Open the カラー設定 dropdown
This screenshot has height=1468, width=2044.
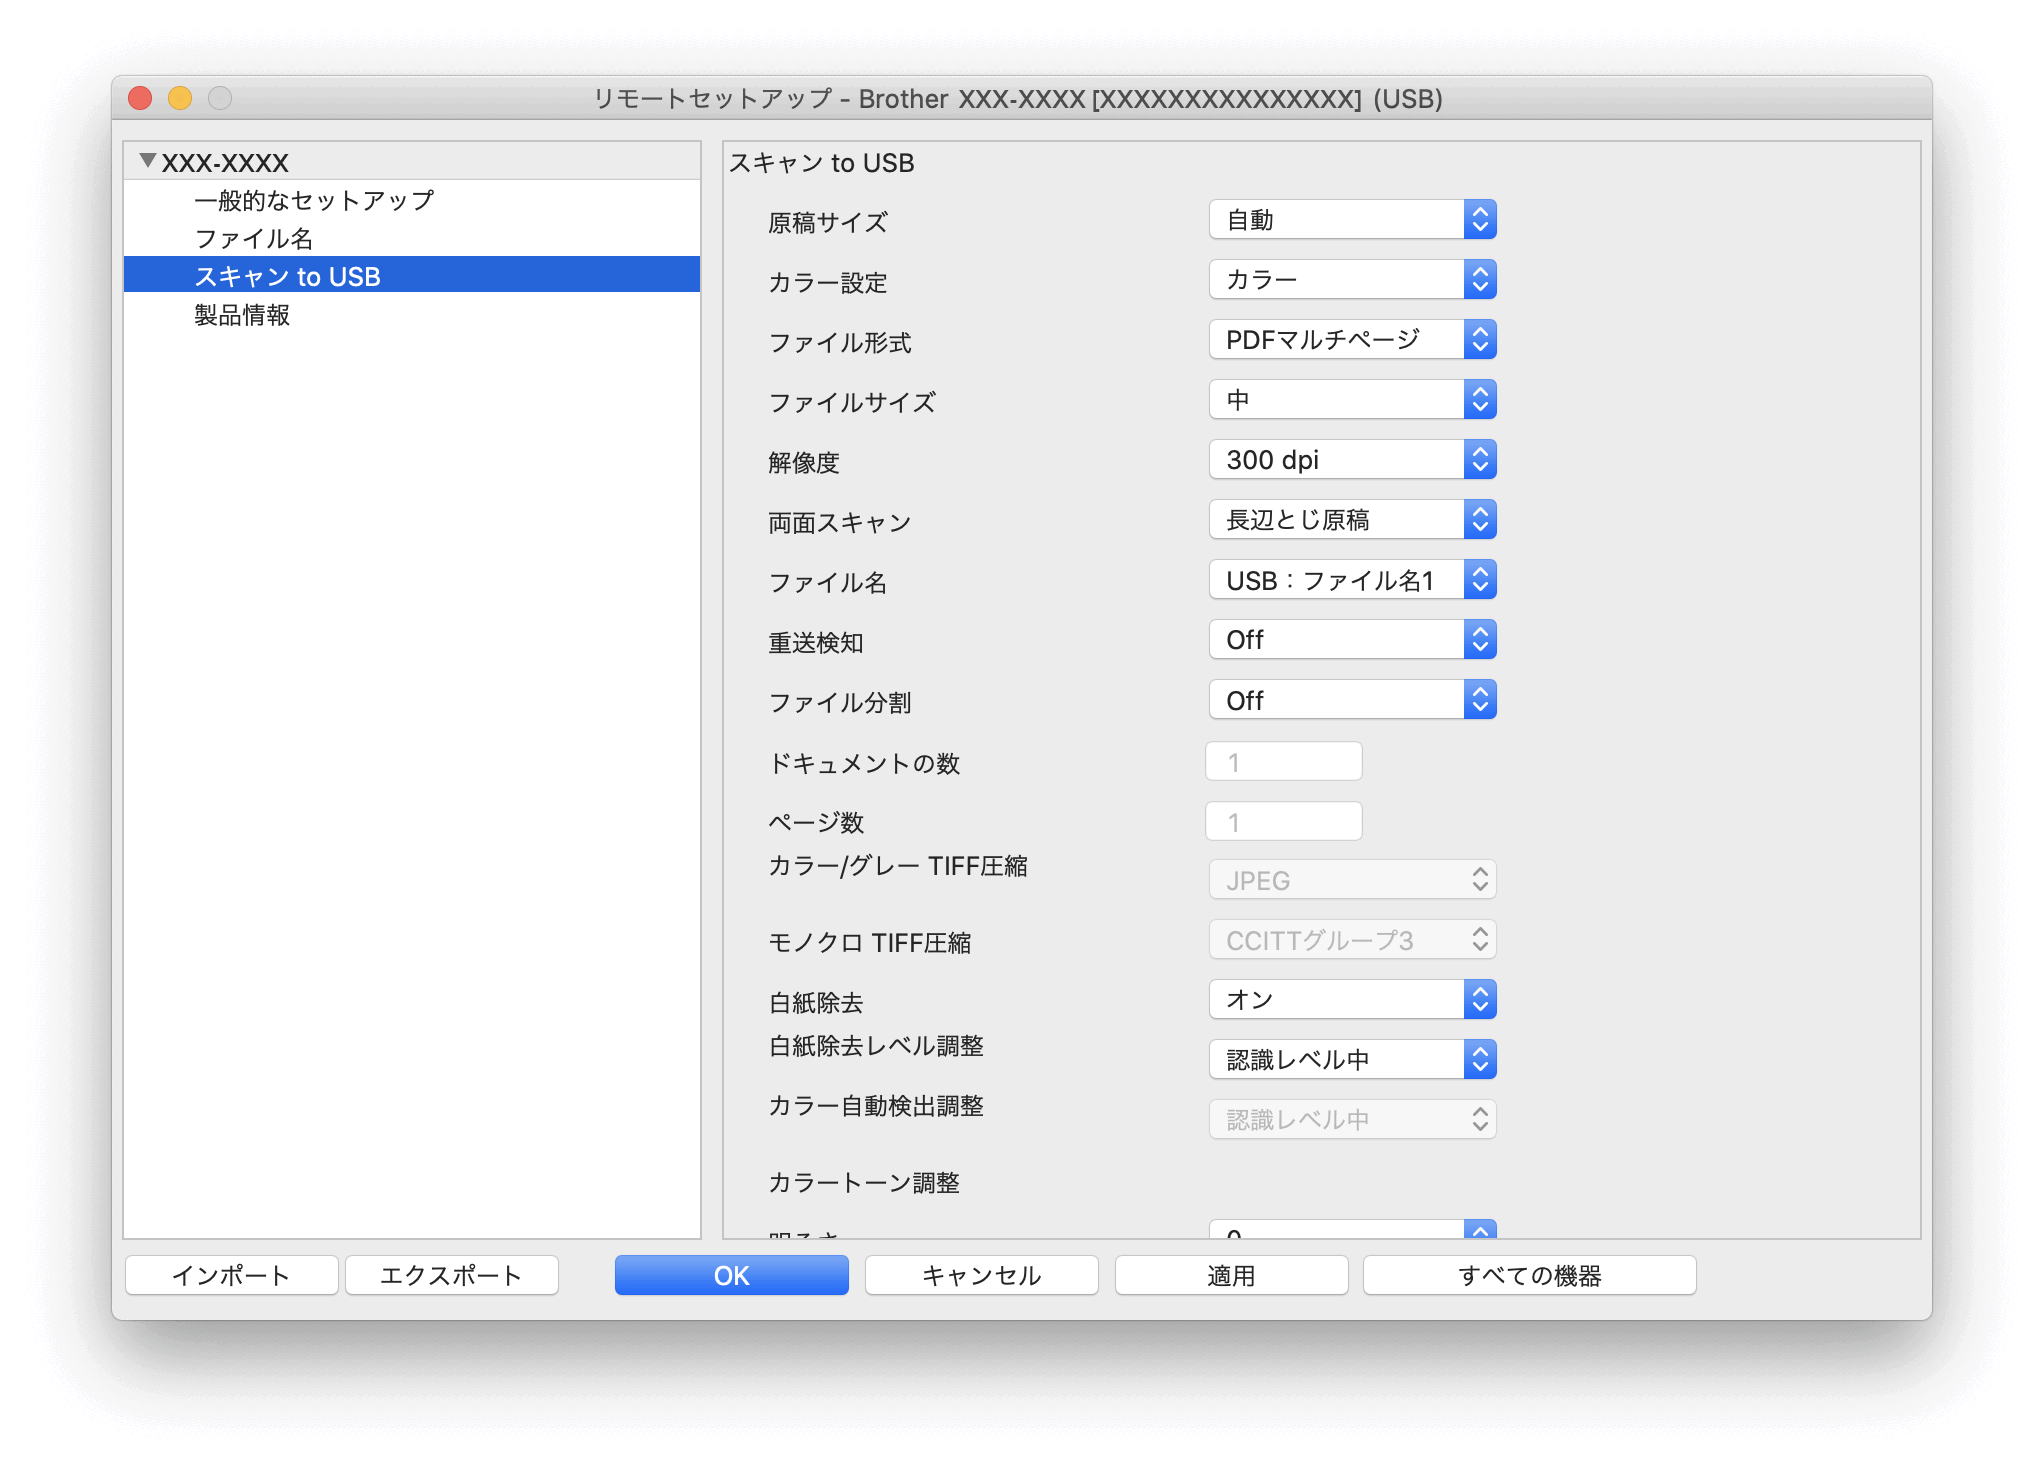[x=1352, y=279]
